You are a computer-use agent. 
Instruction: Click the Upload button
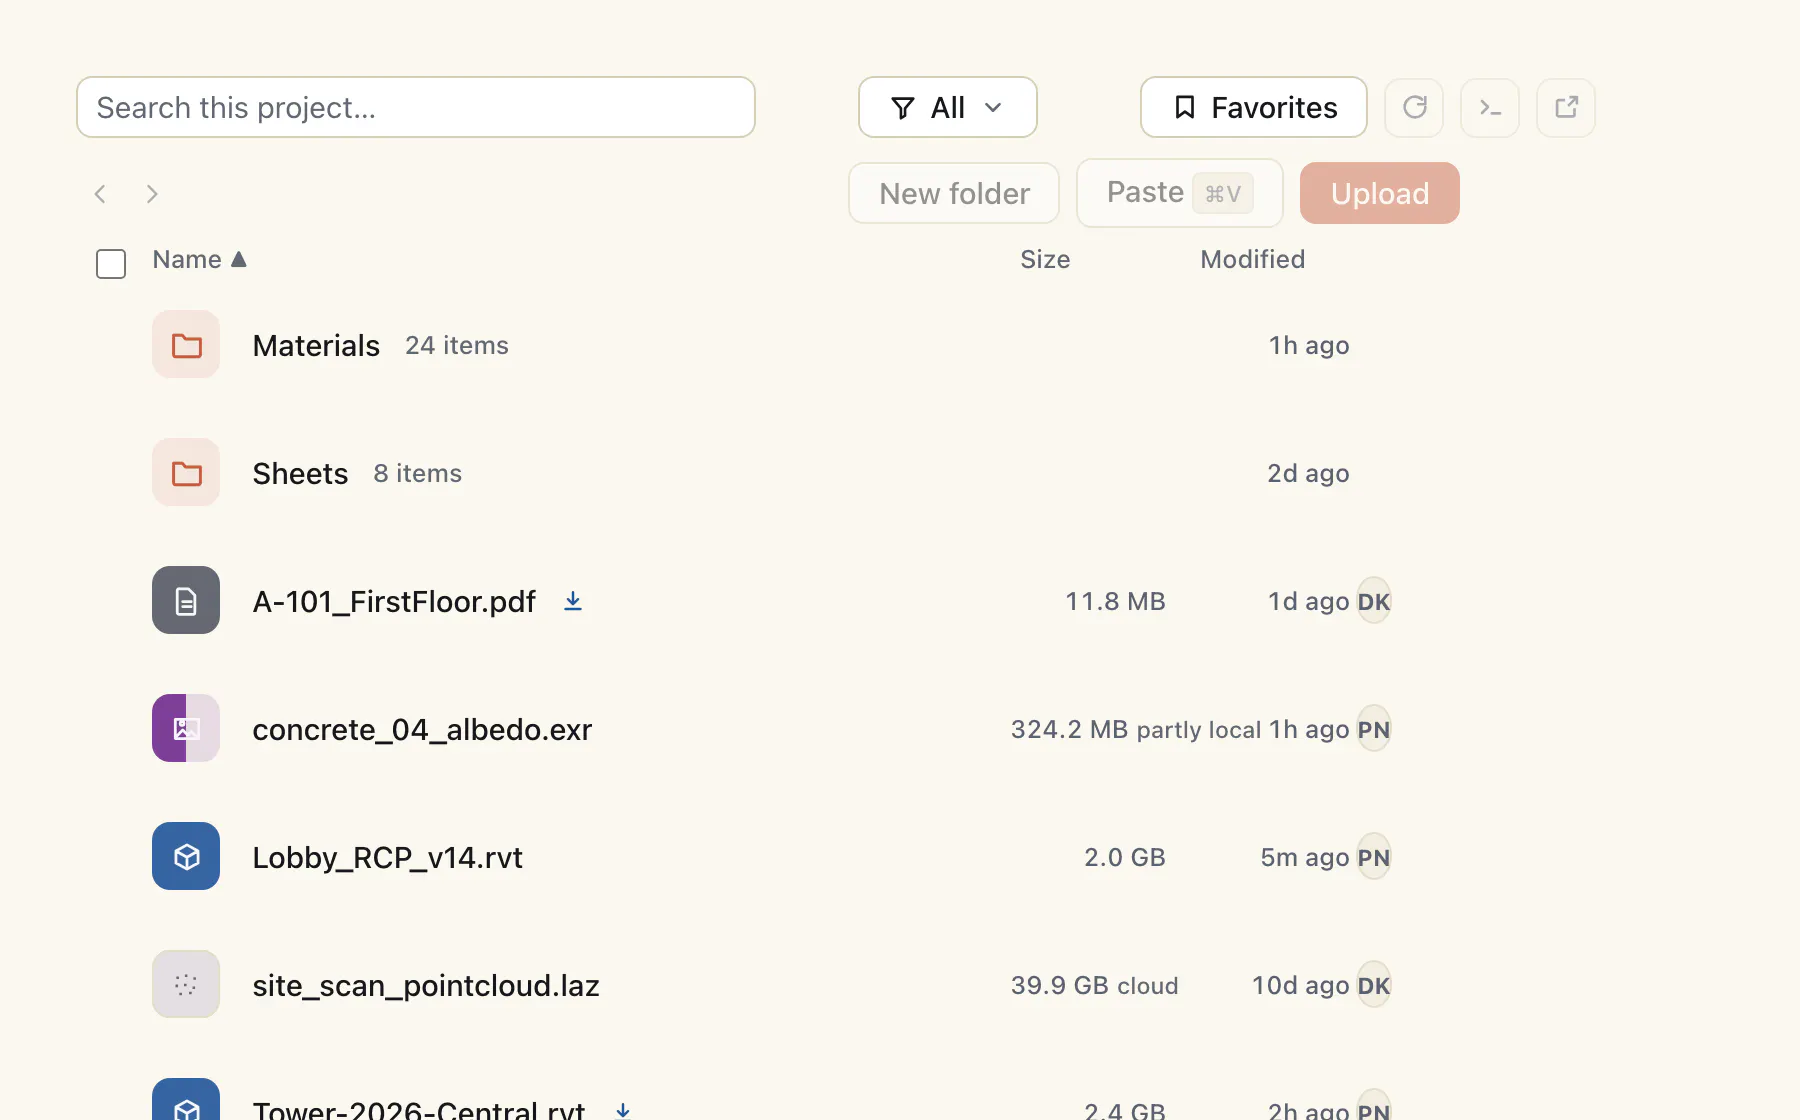(x=1379, y=193)
